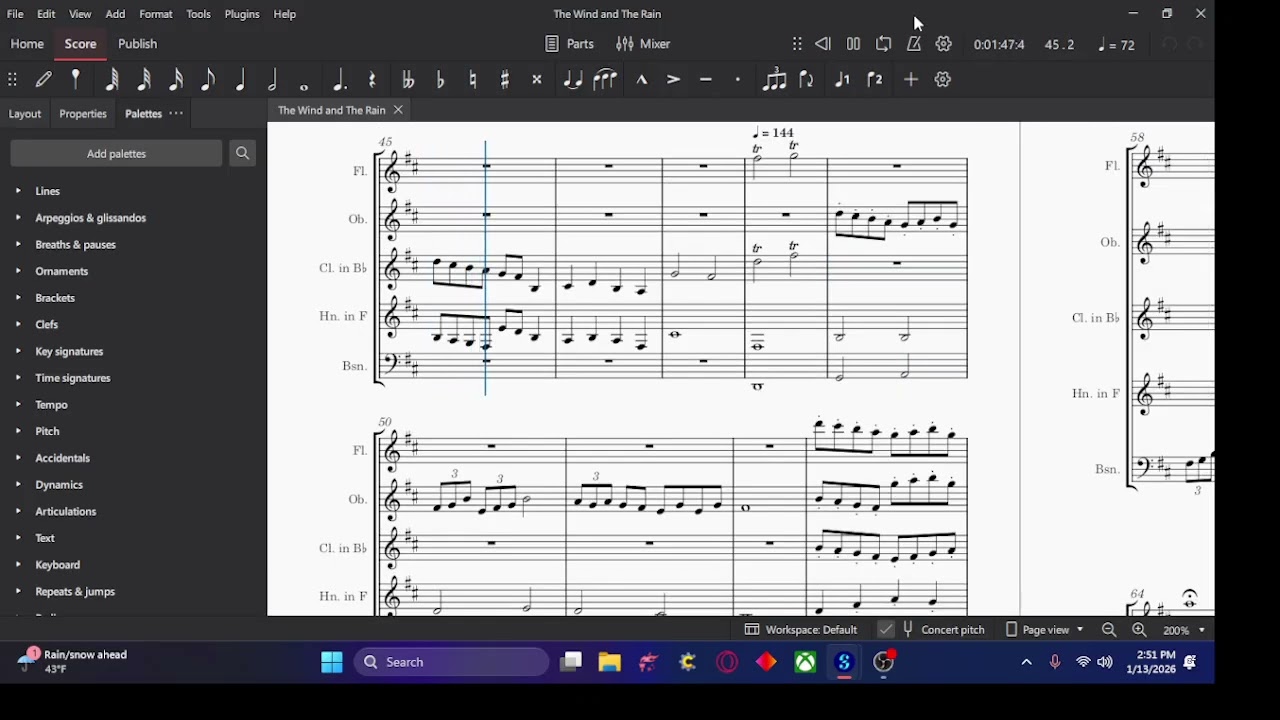
Task: Expand Breaths & pauses palette
Action: point(17,245)
